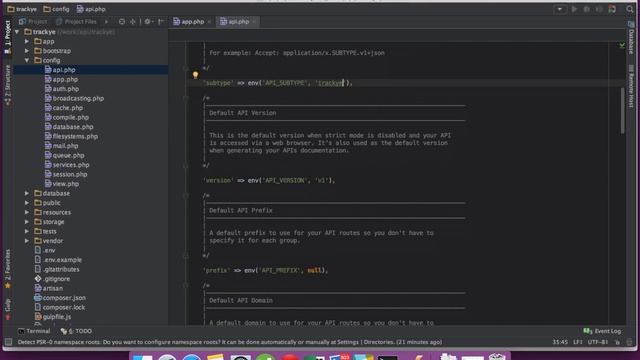Open the Structure tool window on the left

tap(7, 85)
